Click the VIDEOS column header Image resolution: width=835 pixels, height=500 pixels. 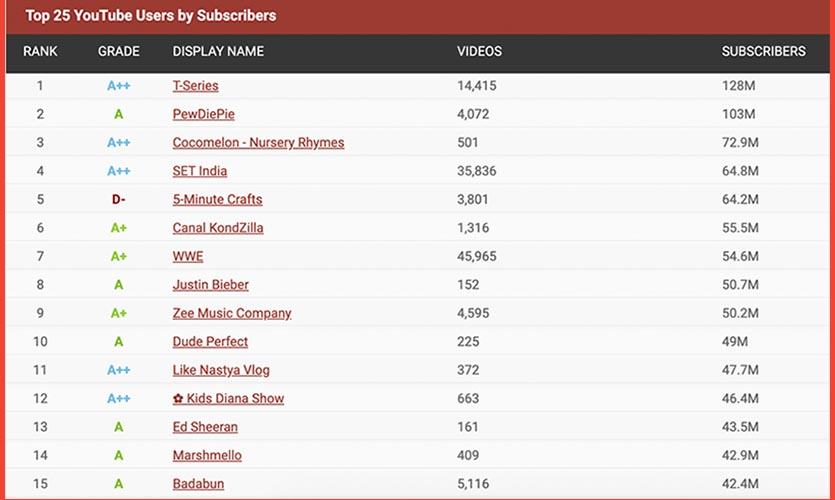(x=479, y=51)
